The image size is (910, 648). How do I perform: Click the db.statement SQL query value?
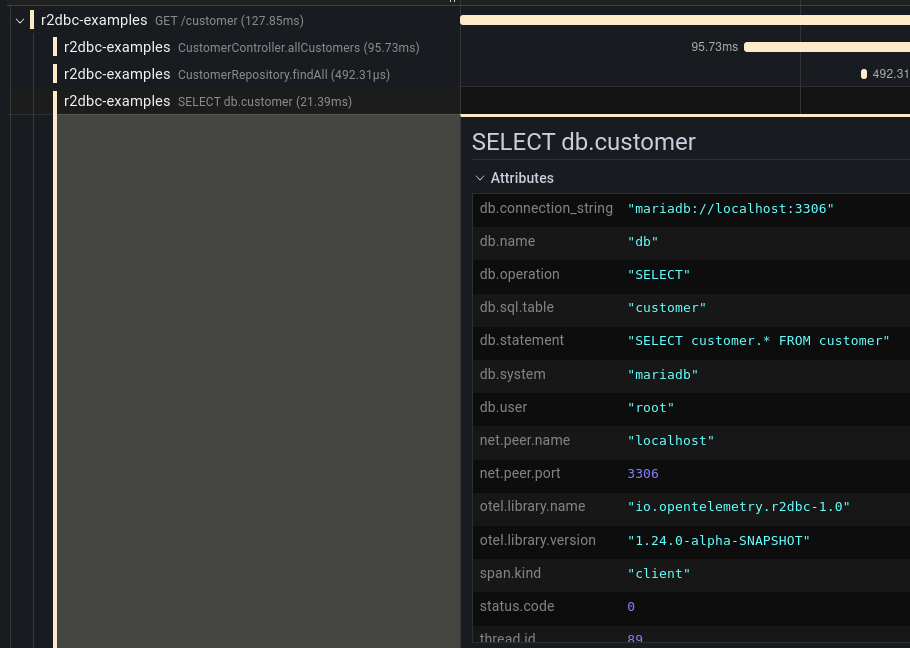(758, 341)
